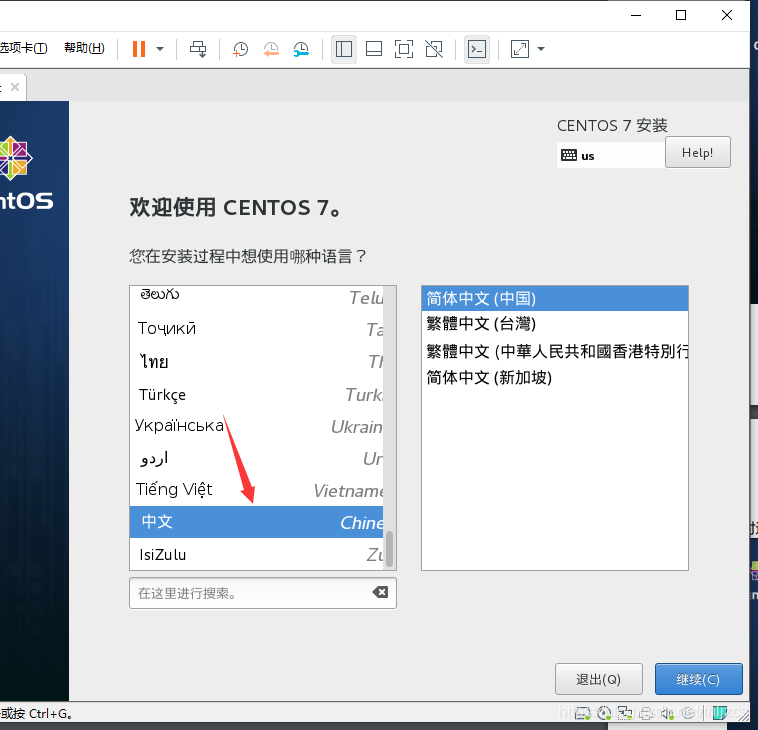Pause the virtual machine with the orange pause icon
Screen dimensions: 758x730
(x=139, y=49)
